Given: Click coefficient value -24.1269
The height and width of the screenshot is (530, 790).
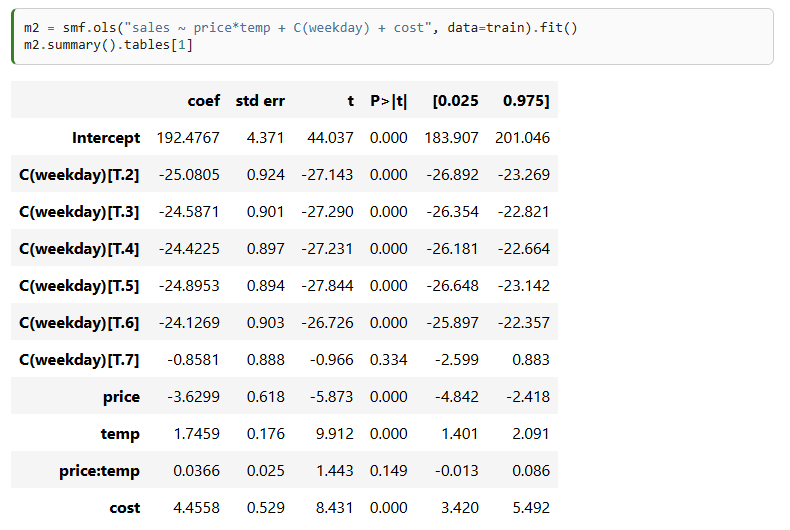Looking at the screenshot, I should [x=189, y=322].
